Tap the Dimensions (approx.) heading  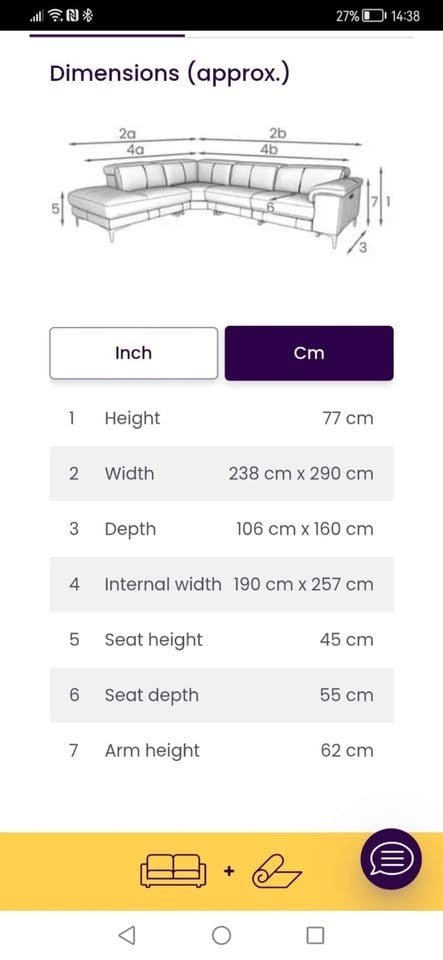click(169, 74)
